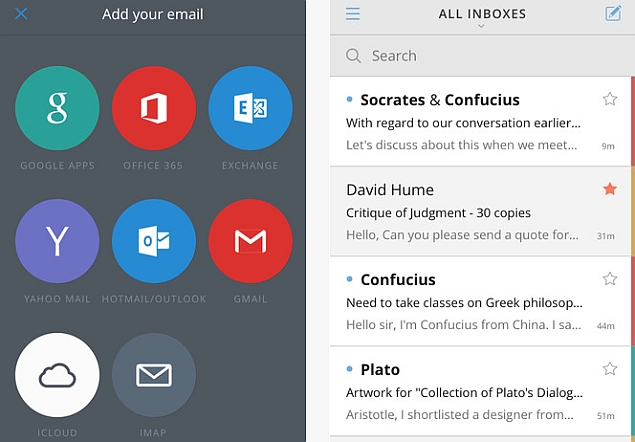Select the IMAP envelope icon
The image size is (635, 442).
click(154, 375)
